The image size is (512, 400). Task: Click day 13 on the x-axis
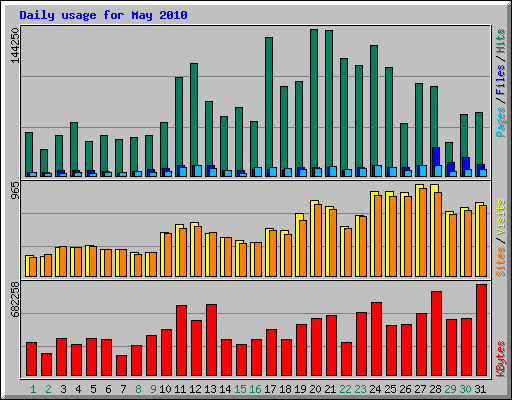point(210,389)
